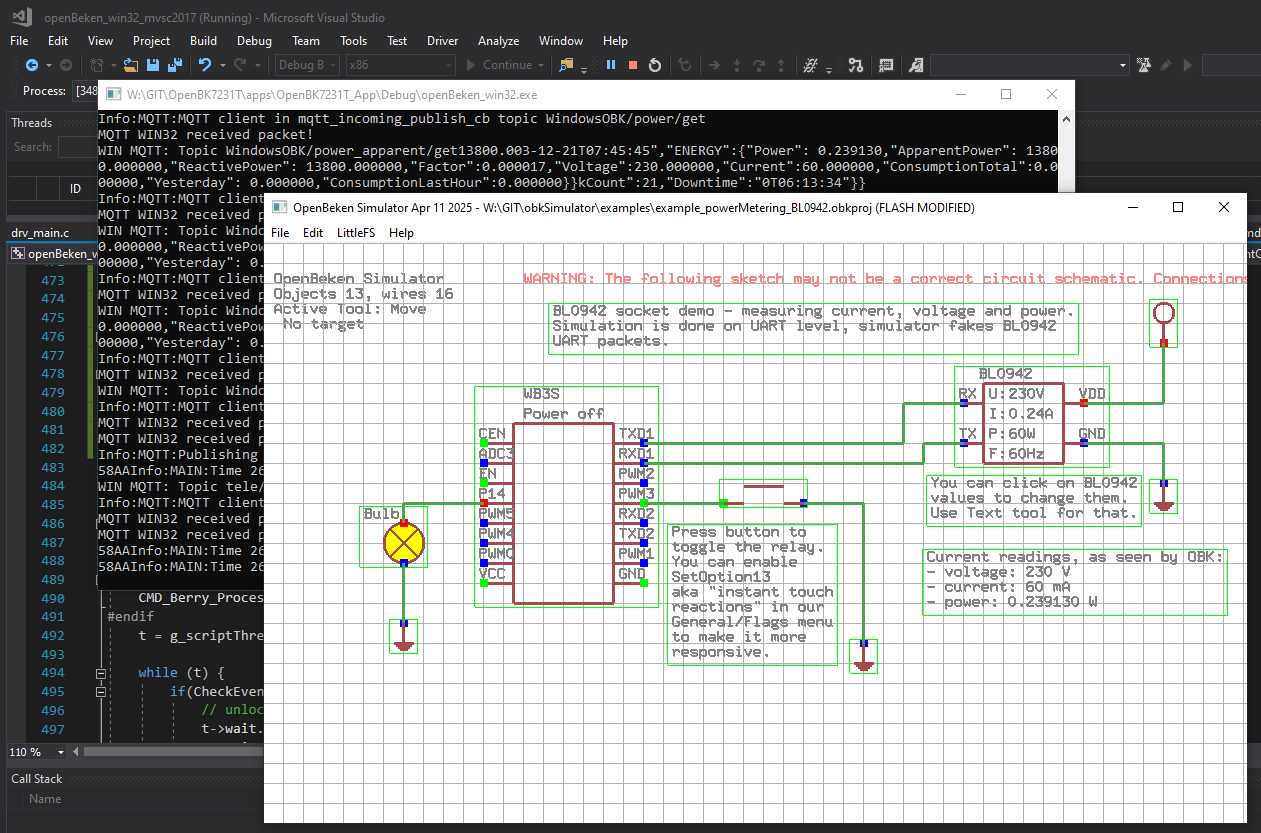Click the Open File folder icon
The image size is (1261, 833).
pyautogui.click(x=131, y=65)
